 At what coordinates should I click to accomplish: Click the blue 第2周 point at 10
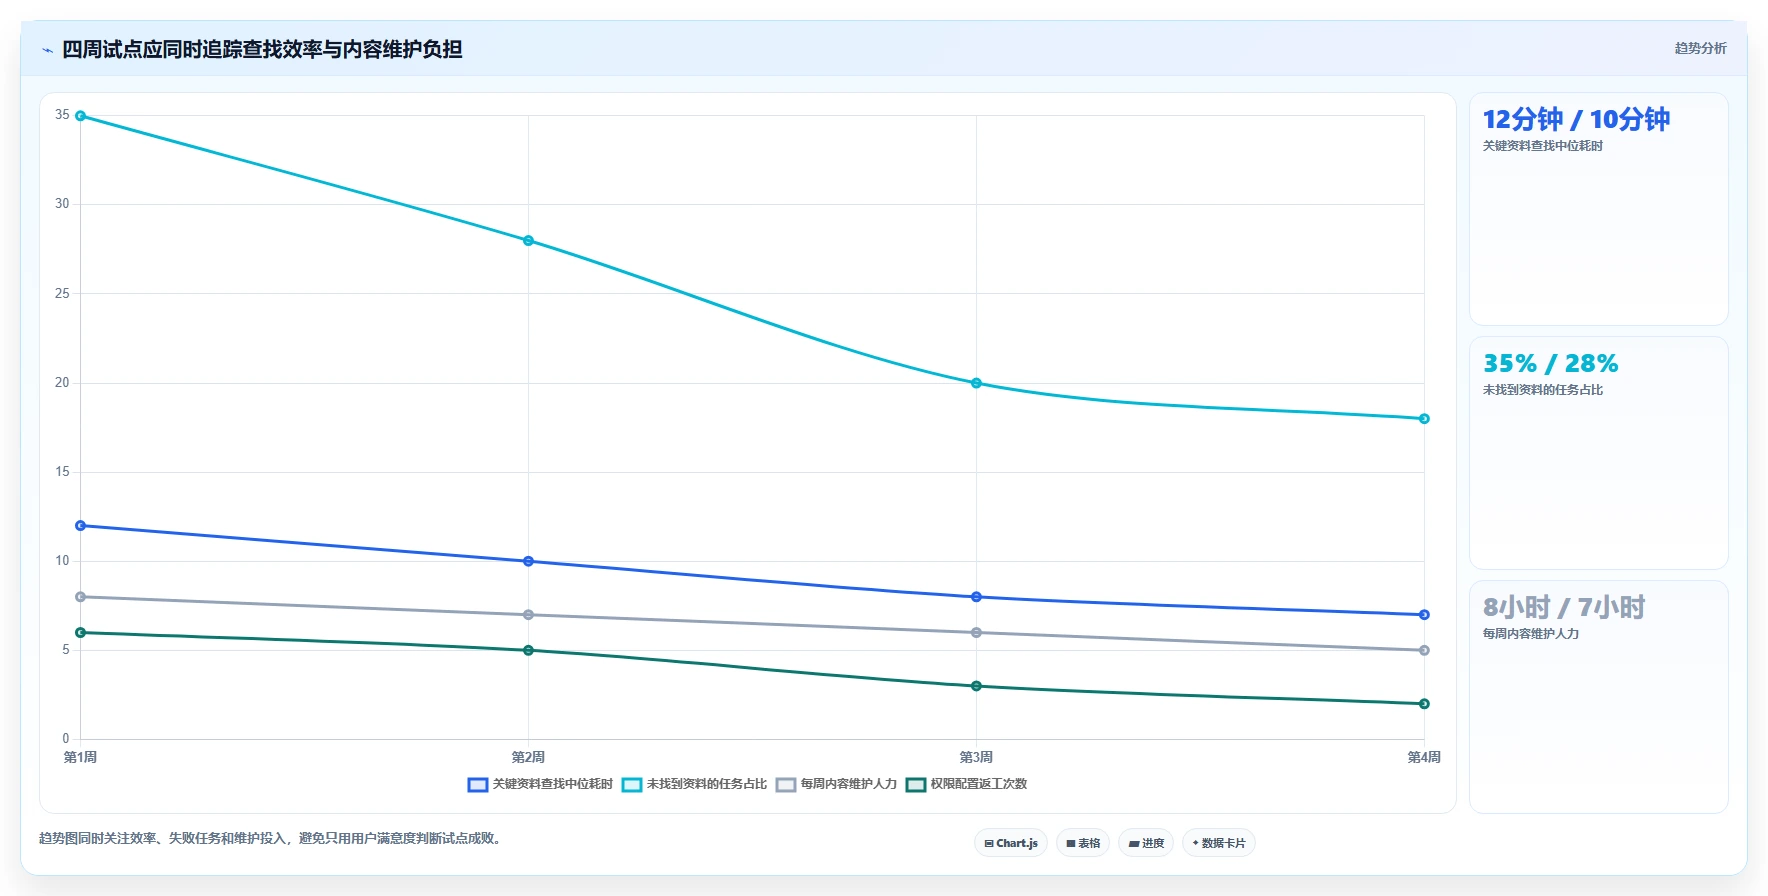click(x=529, y=561)
